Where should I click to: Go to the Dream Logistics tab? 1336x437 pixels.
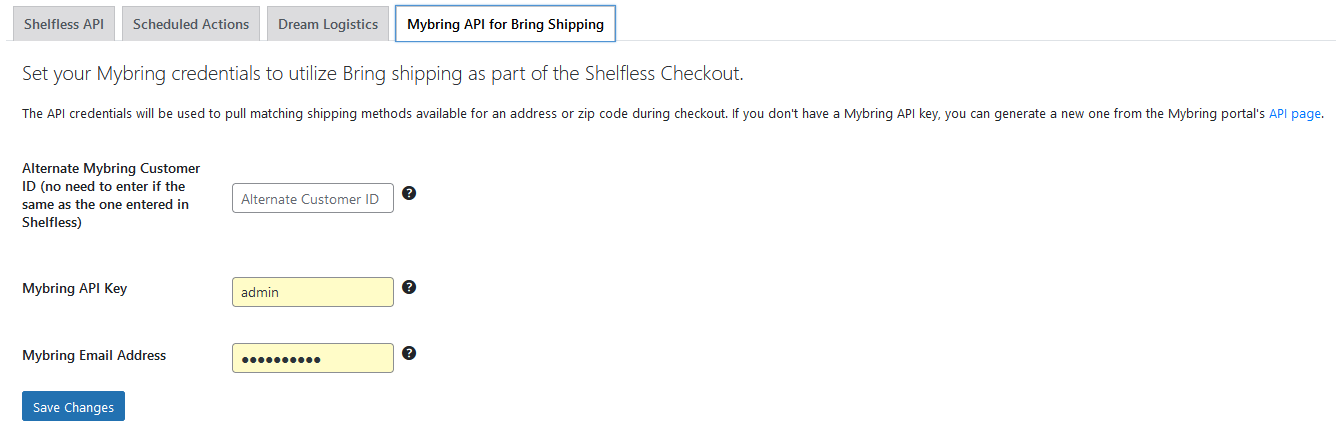point(328,23)
